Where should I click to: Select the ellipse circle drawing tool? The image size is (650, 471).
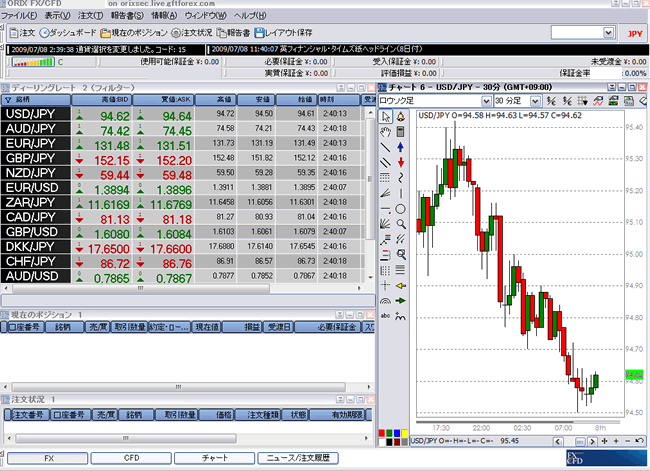(400, 209)
